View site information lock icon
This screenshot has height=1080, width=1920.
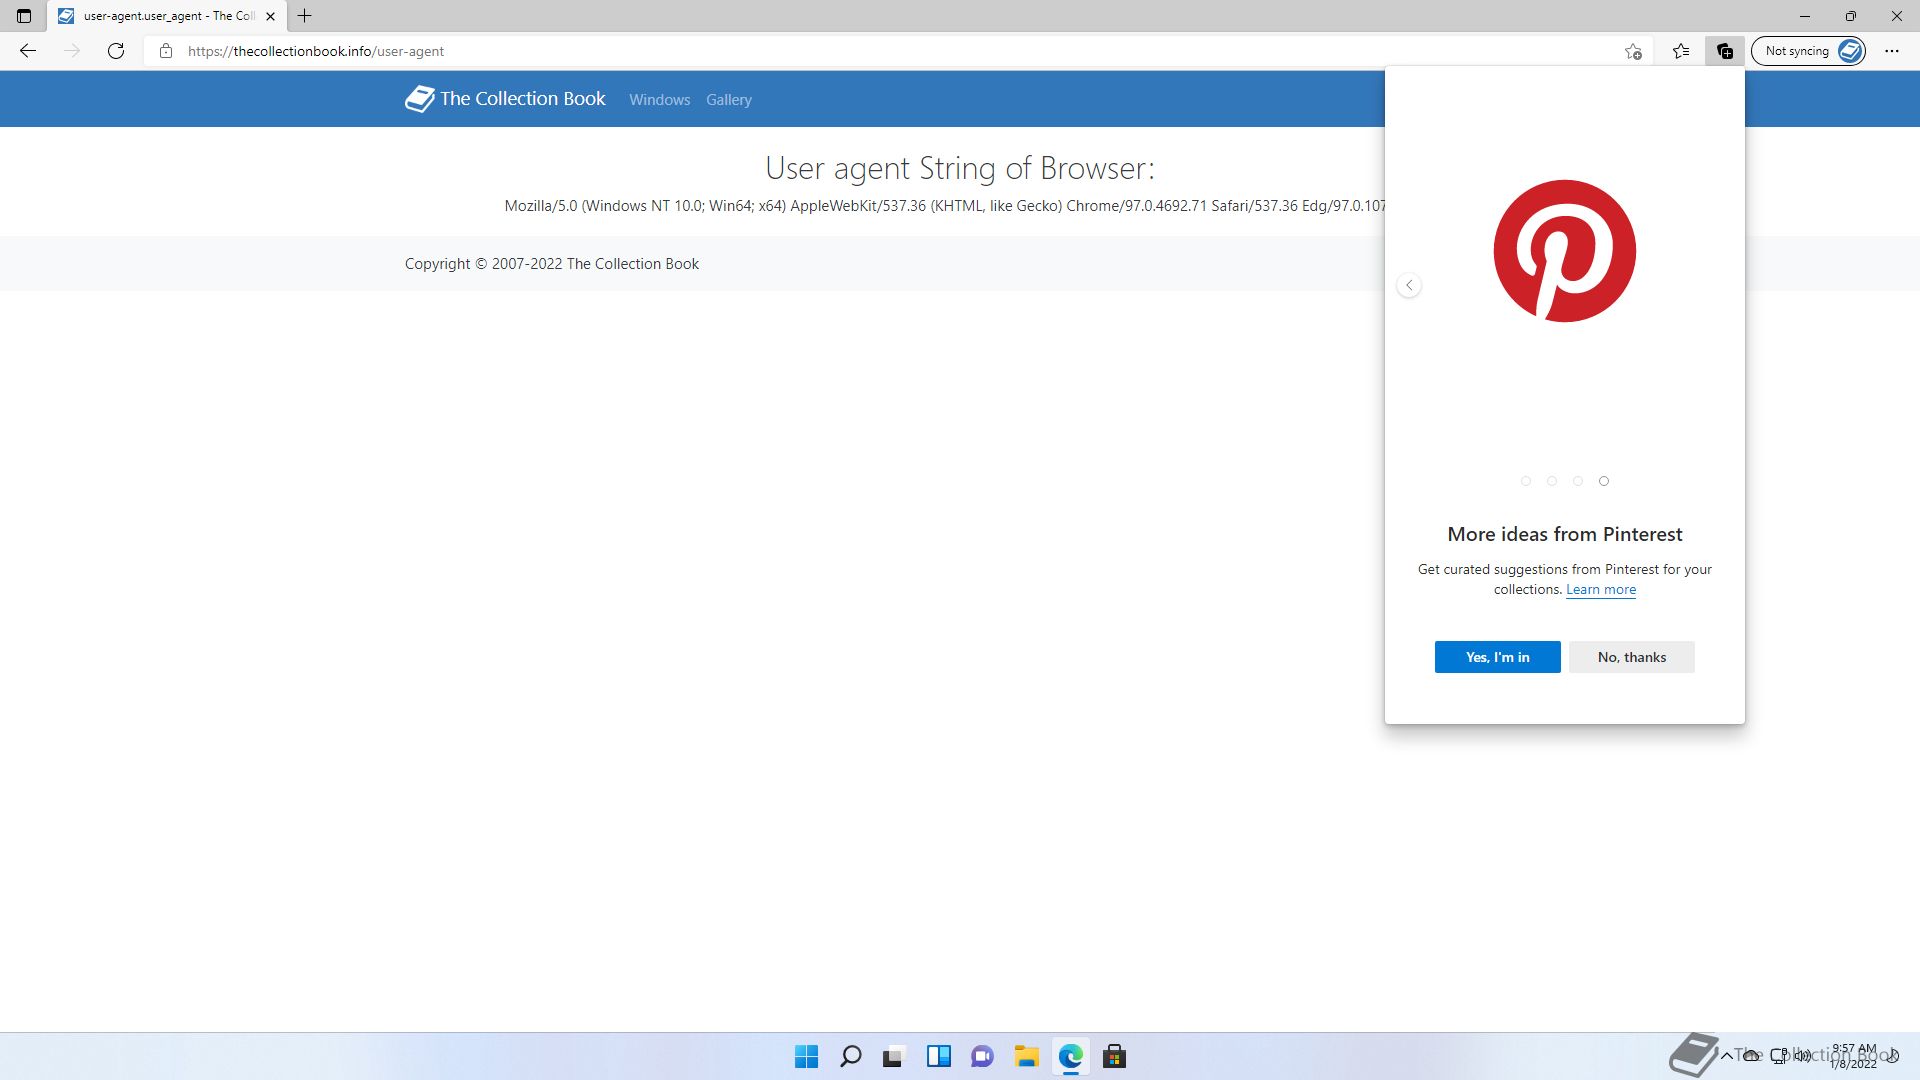pos(166,51)
